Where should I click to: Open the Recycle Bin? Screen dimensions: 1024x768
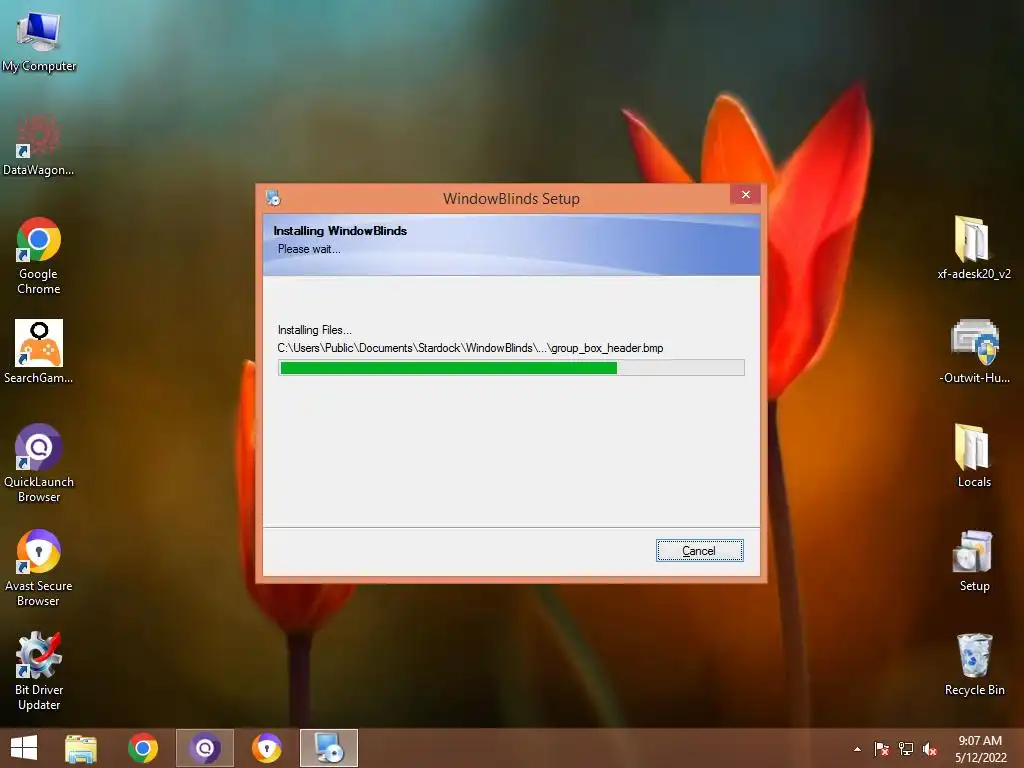point(974,664)
